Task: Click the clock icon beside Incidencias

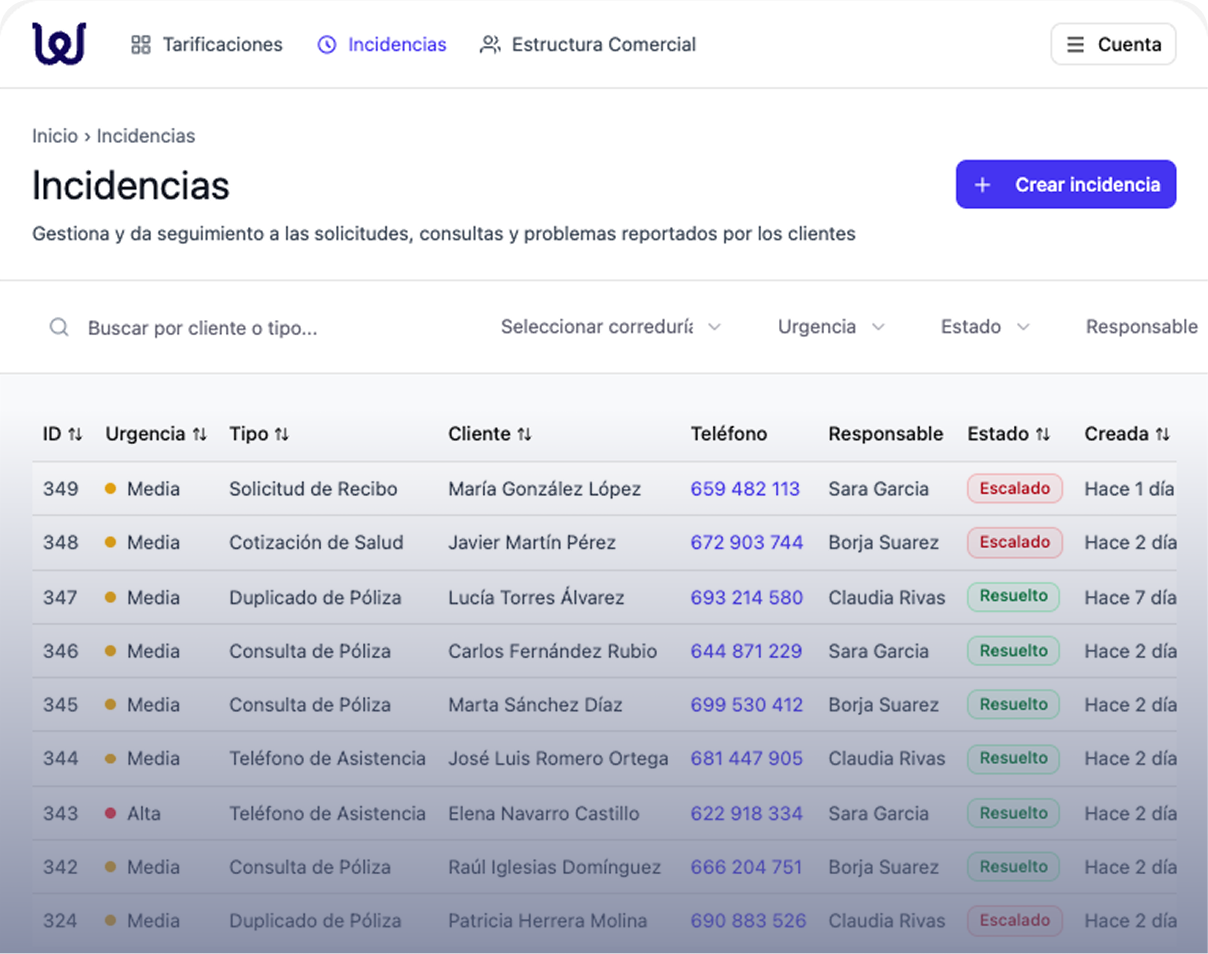Action: tap(327, 45)
